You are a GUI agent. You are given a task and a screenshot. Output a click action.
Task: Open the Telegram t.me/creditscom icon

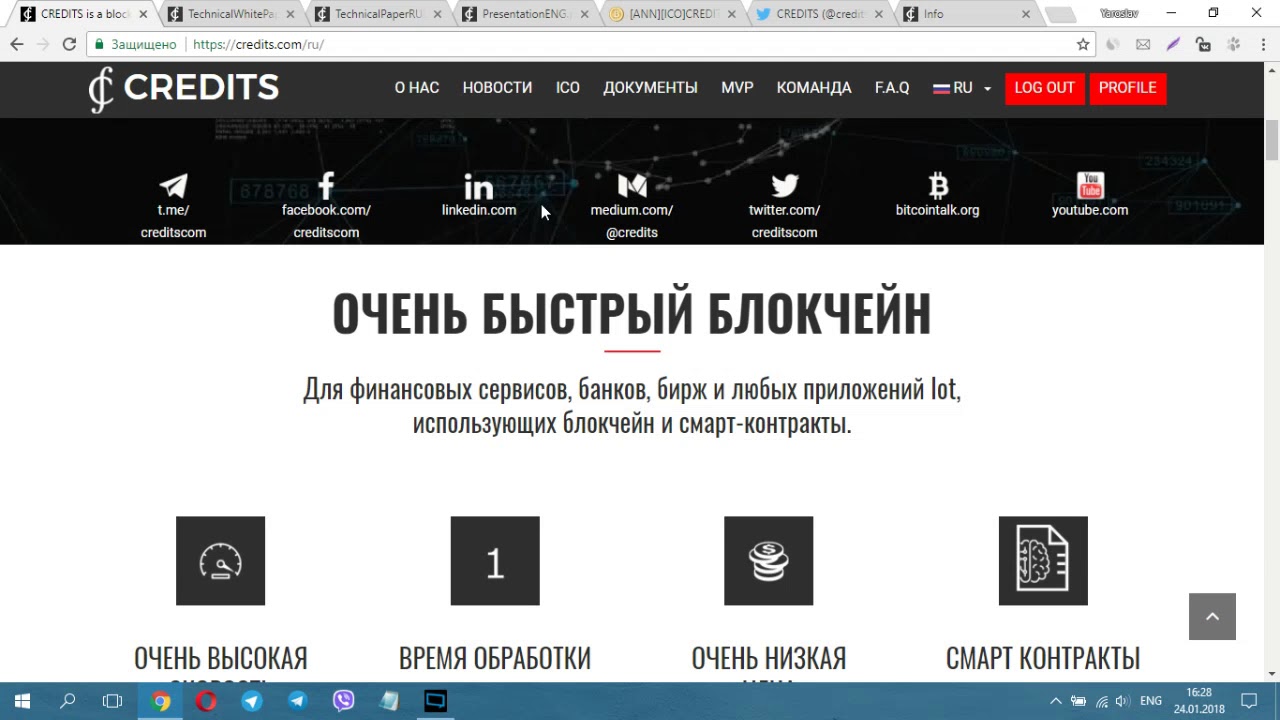tap(173, 187)
